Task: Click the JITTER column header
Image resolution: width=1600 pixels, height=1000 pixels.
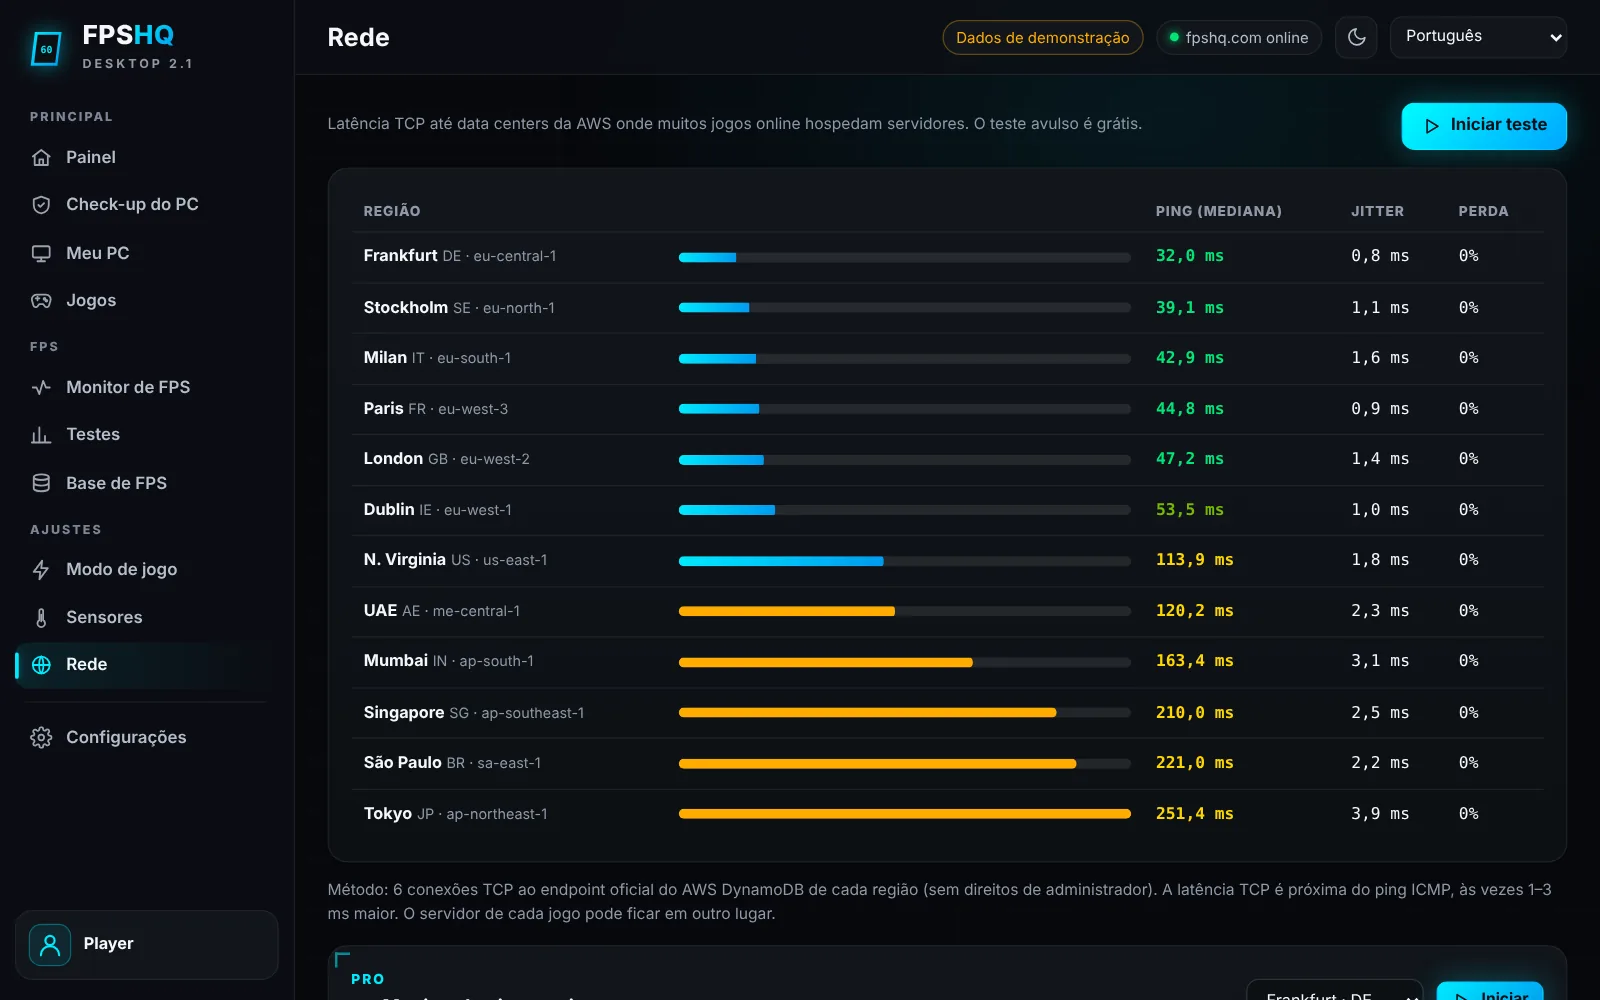Action: tap(1377, 211)
